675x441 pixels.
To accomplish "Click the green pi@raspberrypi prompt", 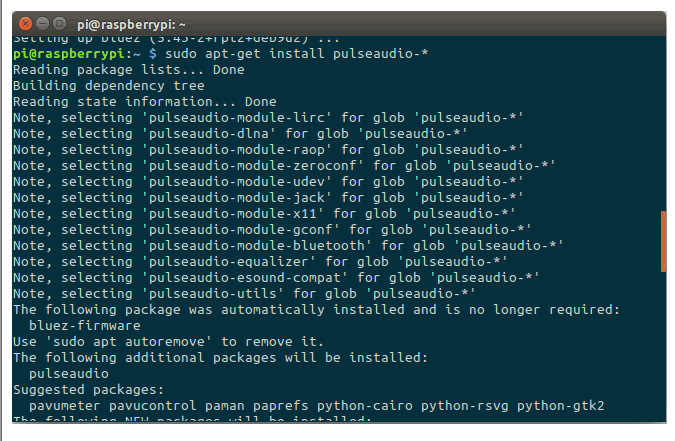I will (x=68, y=52).
